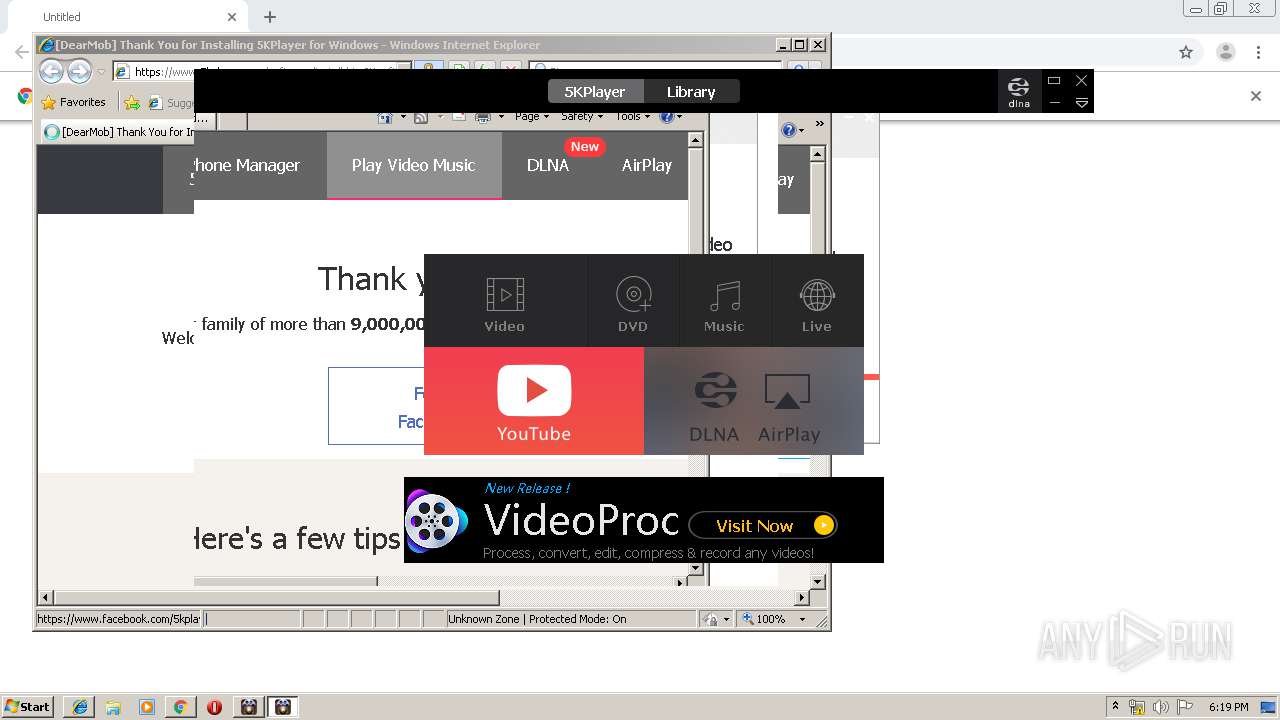This screenshot has height=720, width=1280.
Task: Select the Phone Manager tab on the webpage
Action: point(246,165)
